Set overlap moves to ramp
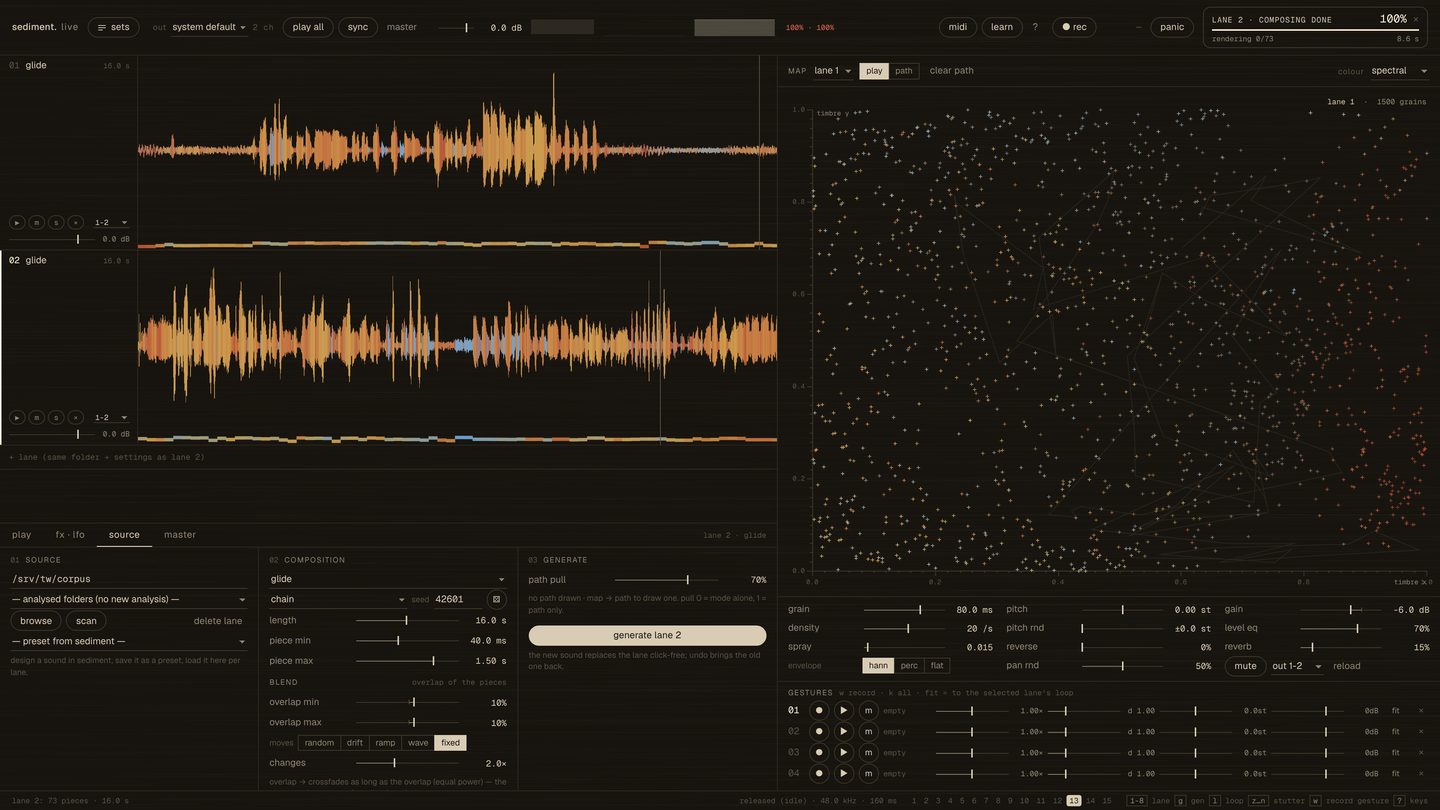This screenshot has width=1440, height=810. (x=385, y=743)
